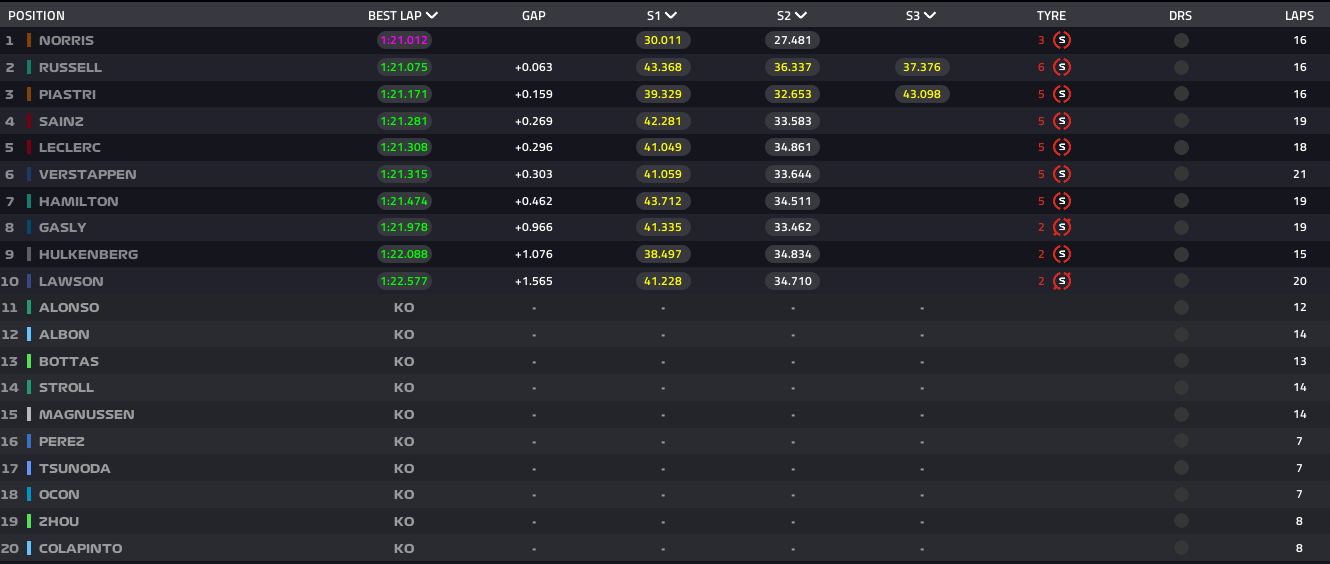The image size is (1330, 564).
Task: Click Russell's soft tyre icon
Action: coord(1062,67)
